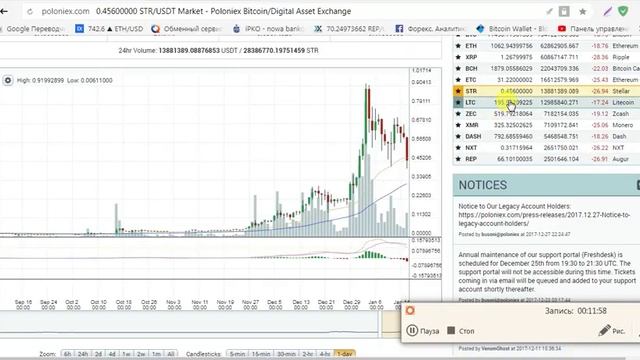Open chart settings gear icon
Viewport: 640px width, 360px height.
8,80
